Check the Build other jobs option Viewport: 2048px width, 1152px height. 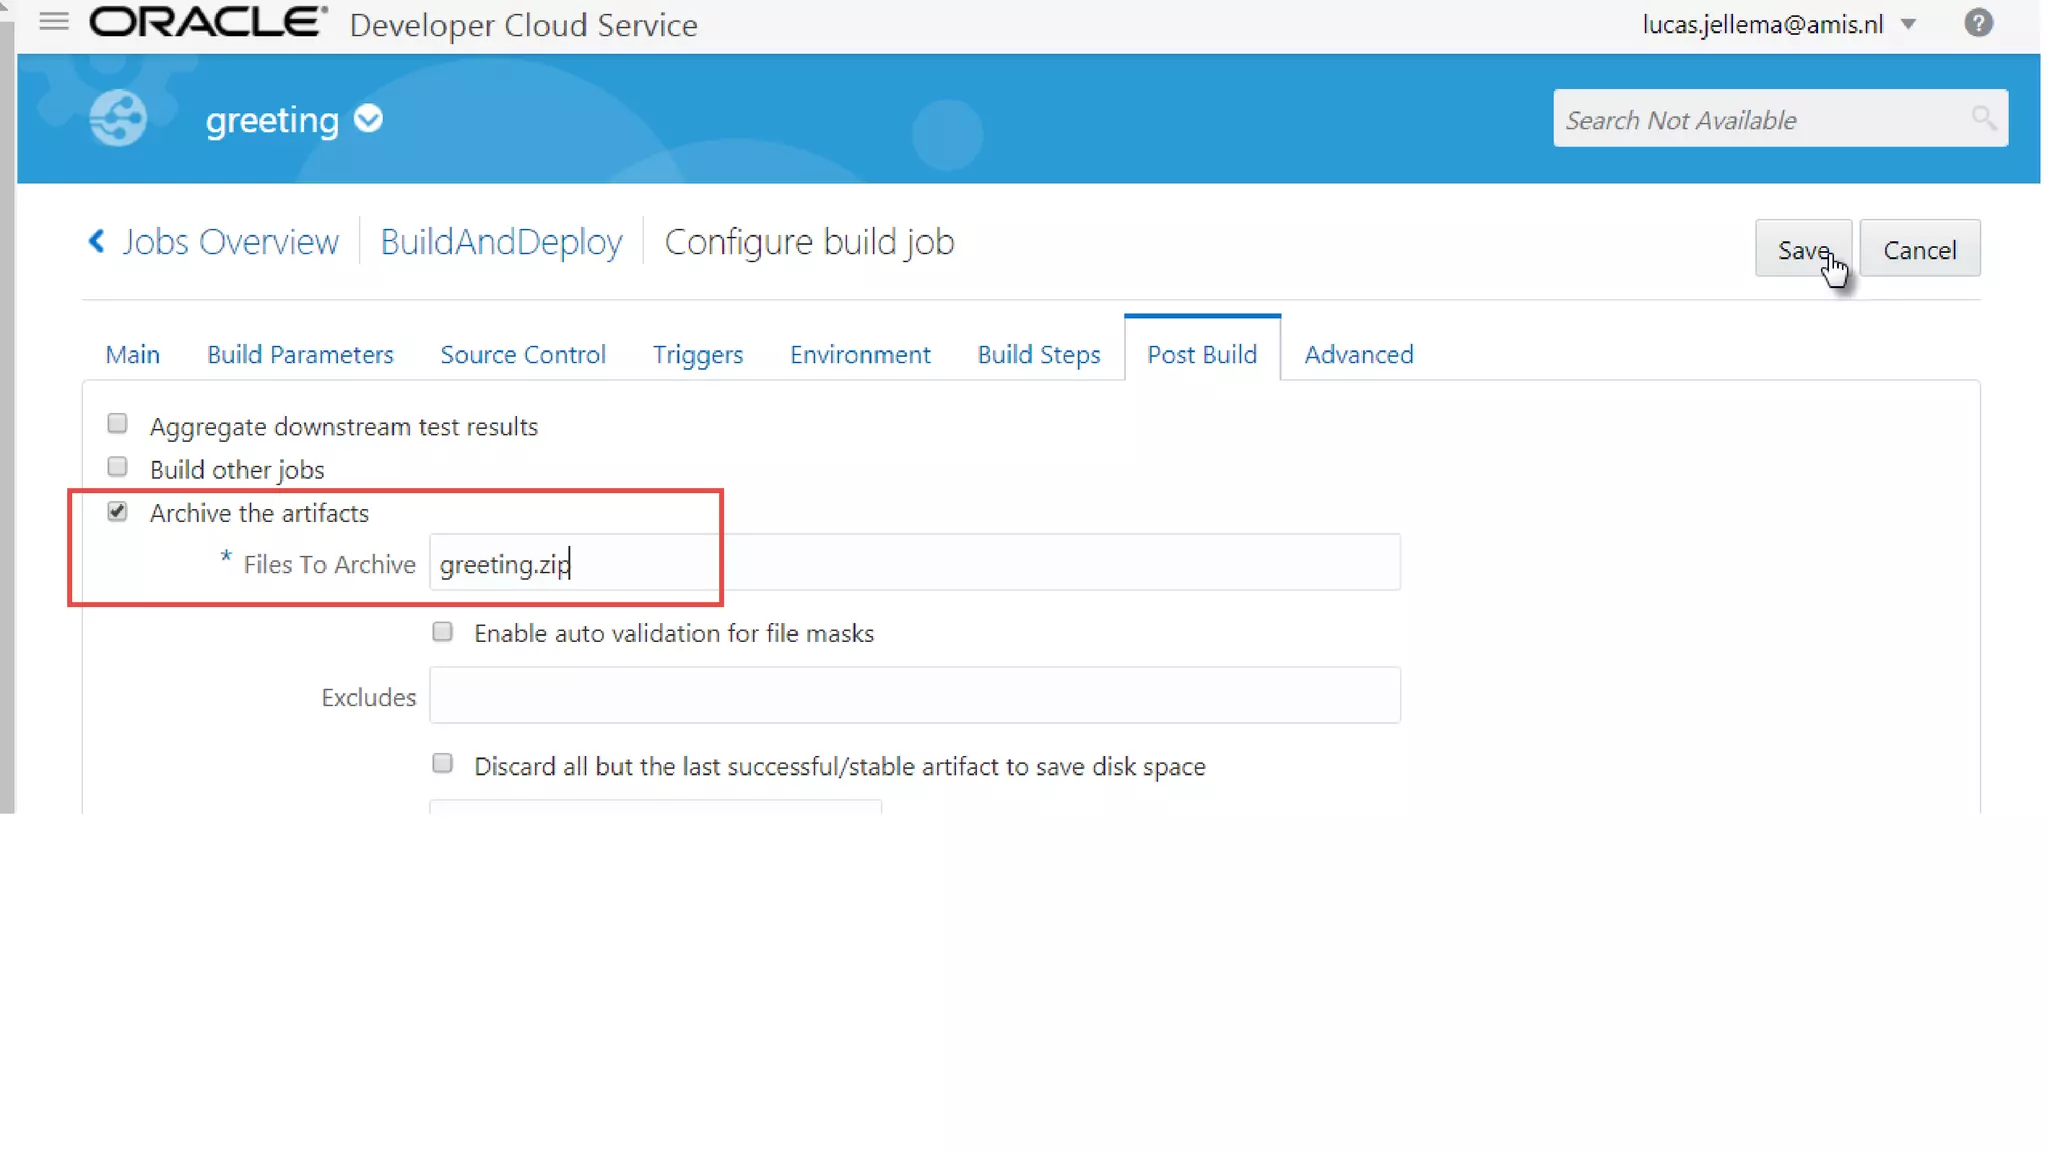117,467
